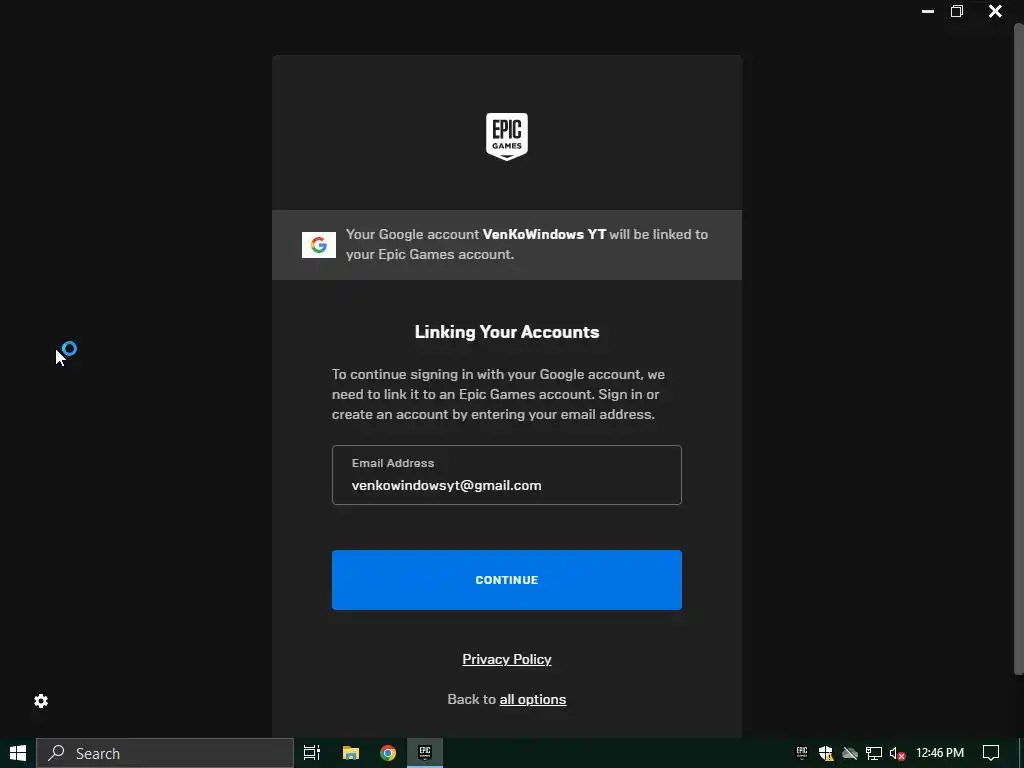1024x768 pixels.
Task: Open the Privacy Policy link
Action: point(507,660)
